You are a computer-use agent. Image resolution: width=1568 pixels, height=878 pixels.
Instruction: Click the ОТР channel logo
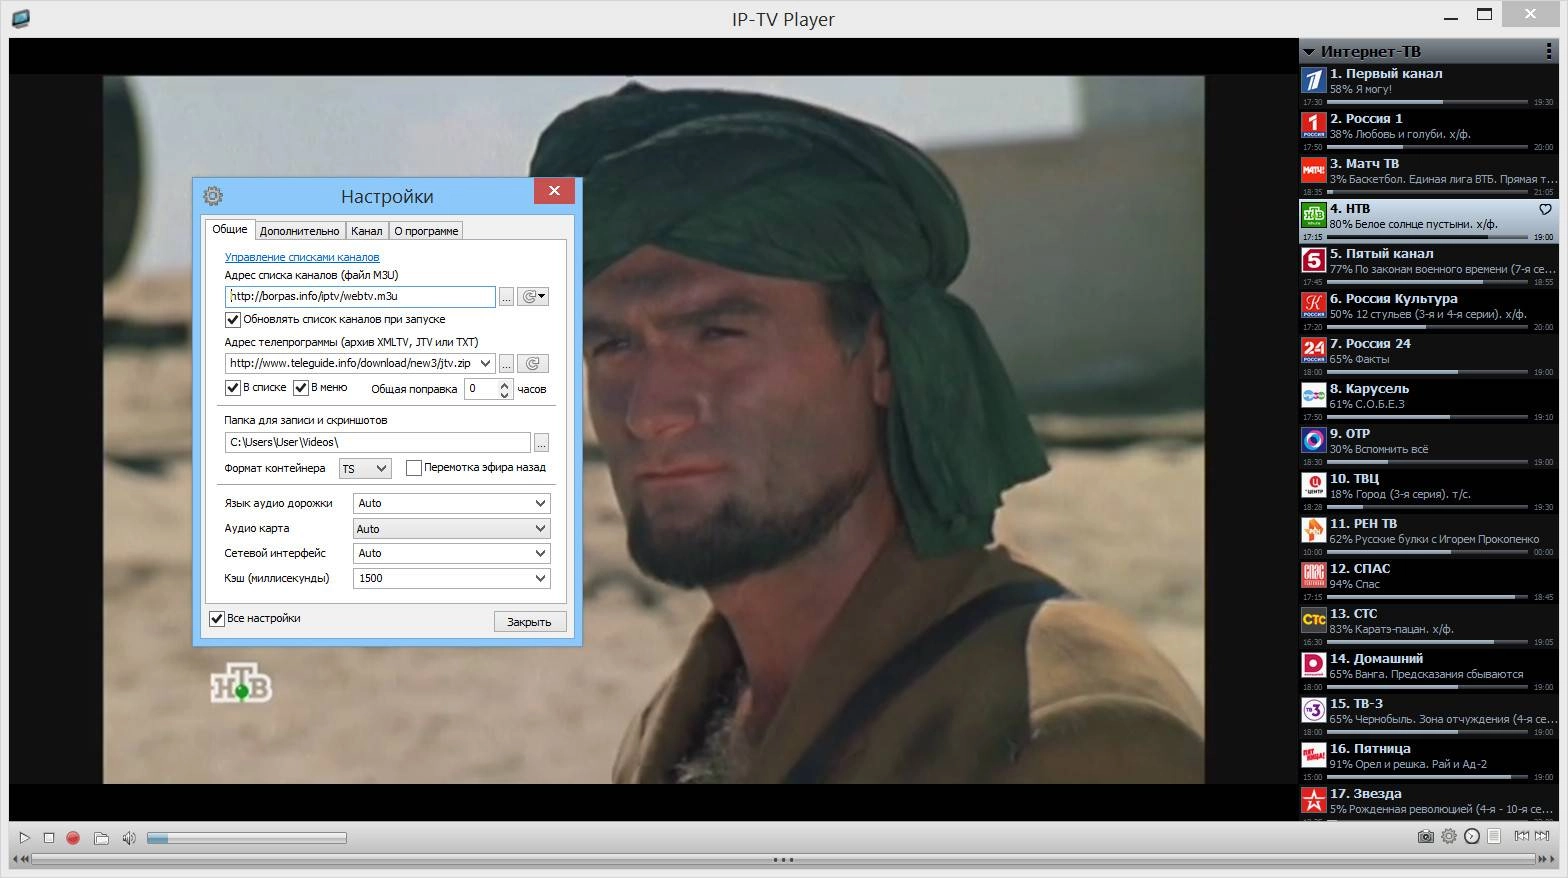(x=1313, y=440)
